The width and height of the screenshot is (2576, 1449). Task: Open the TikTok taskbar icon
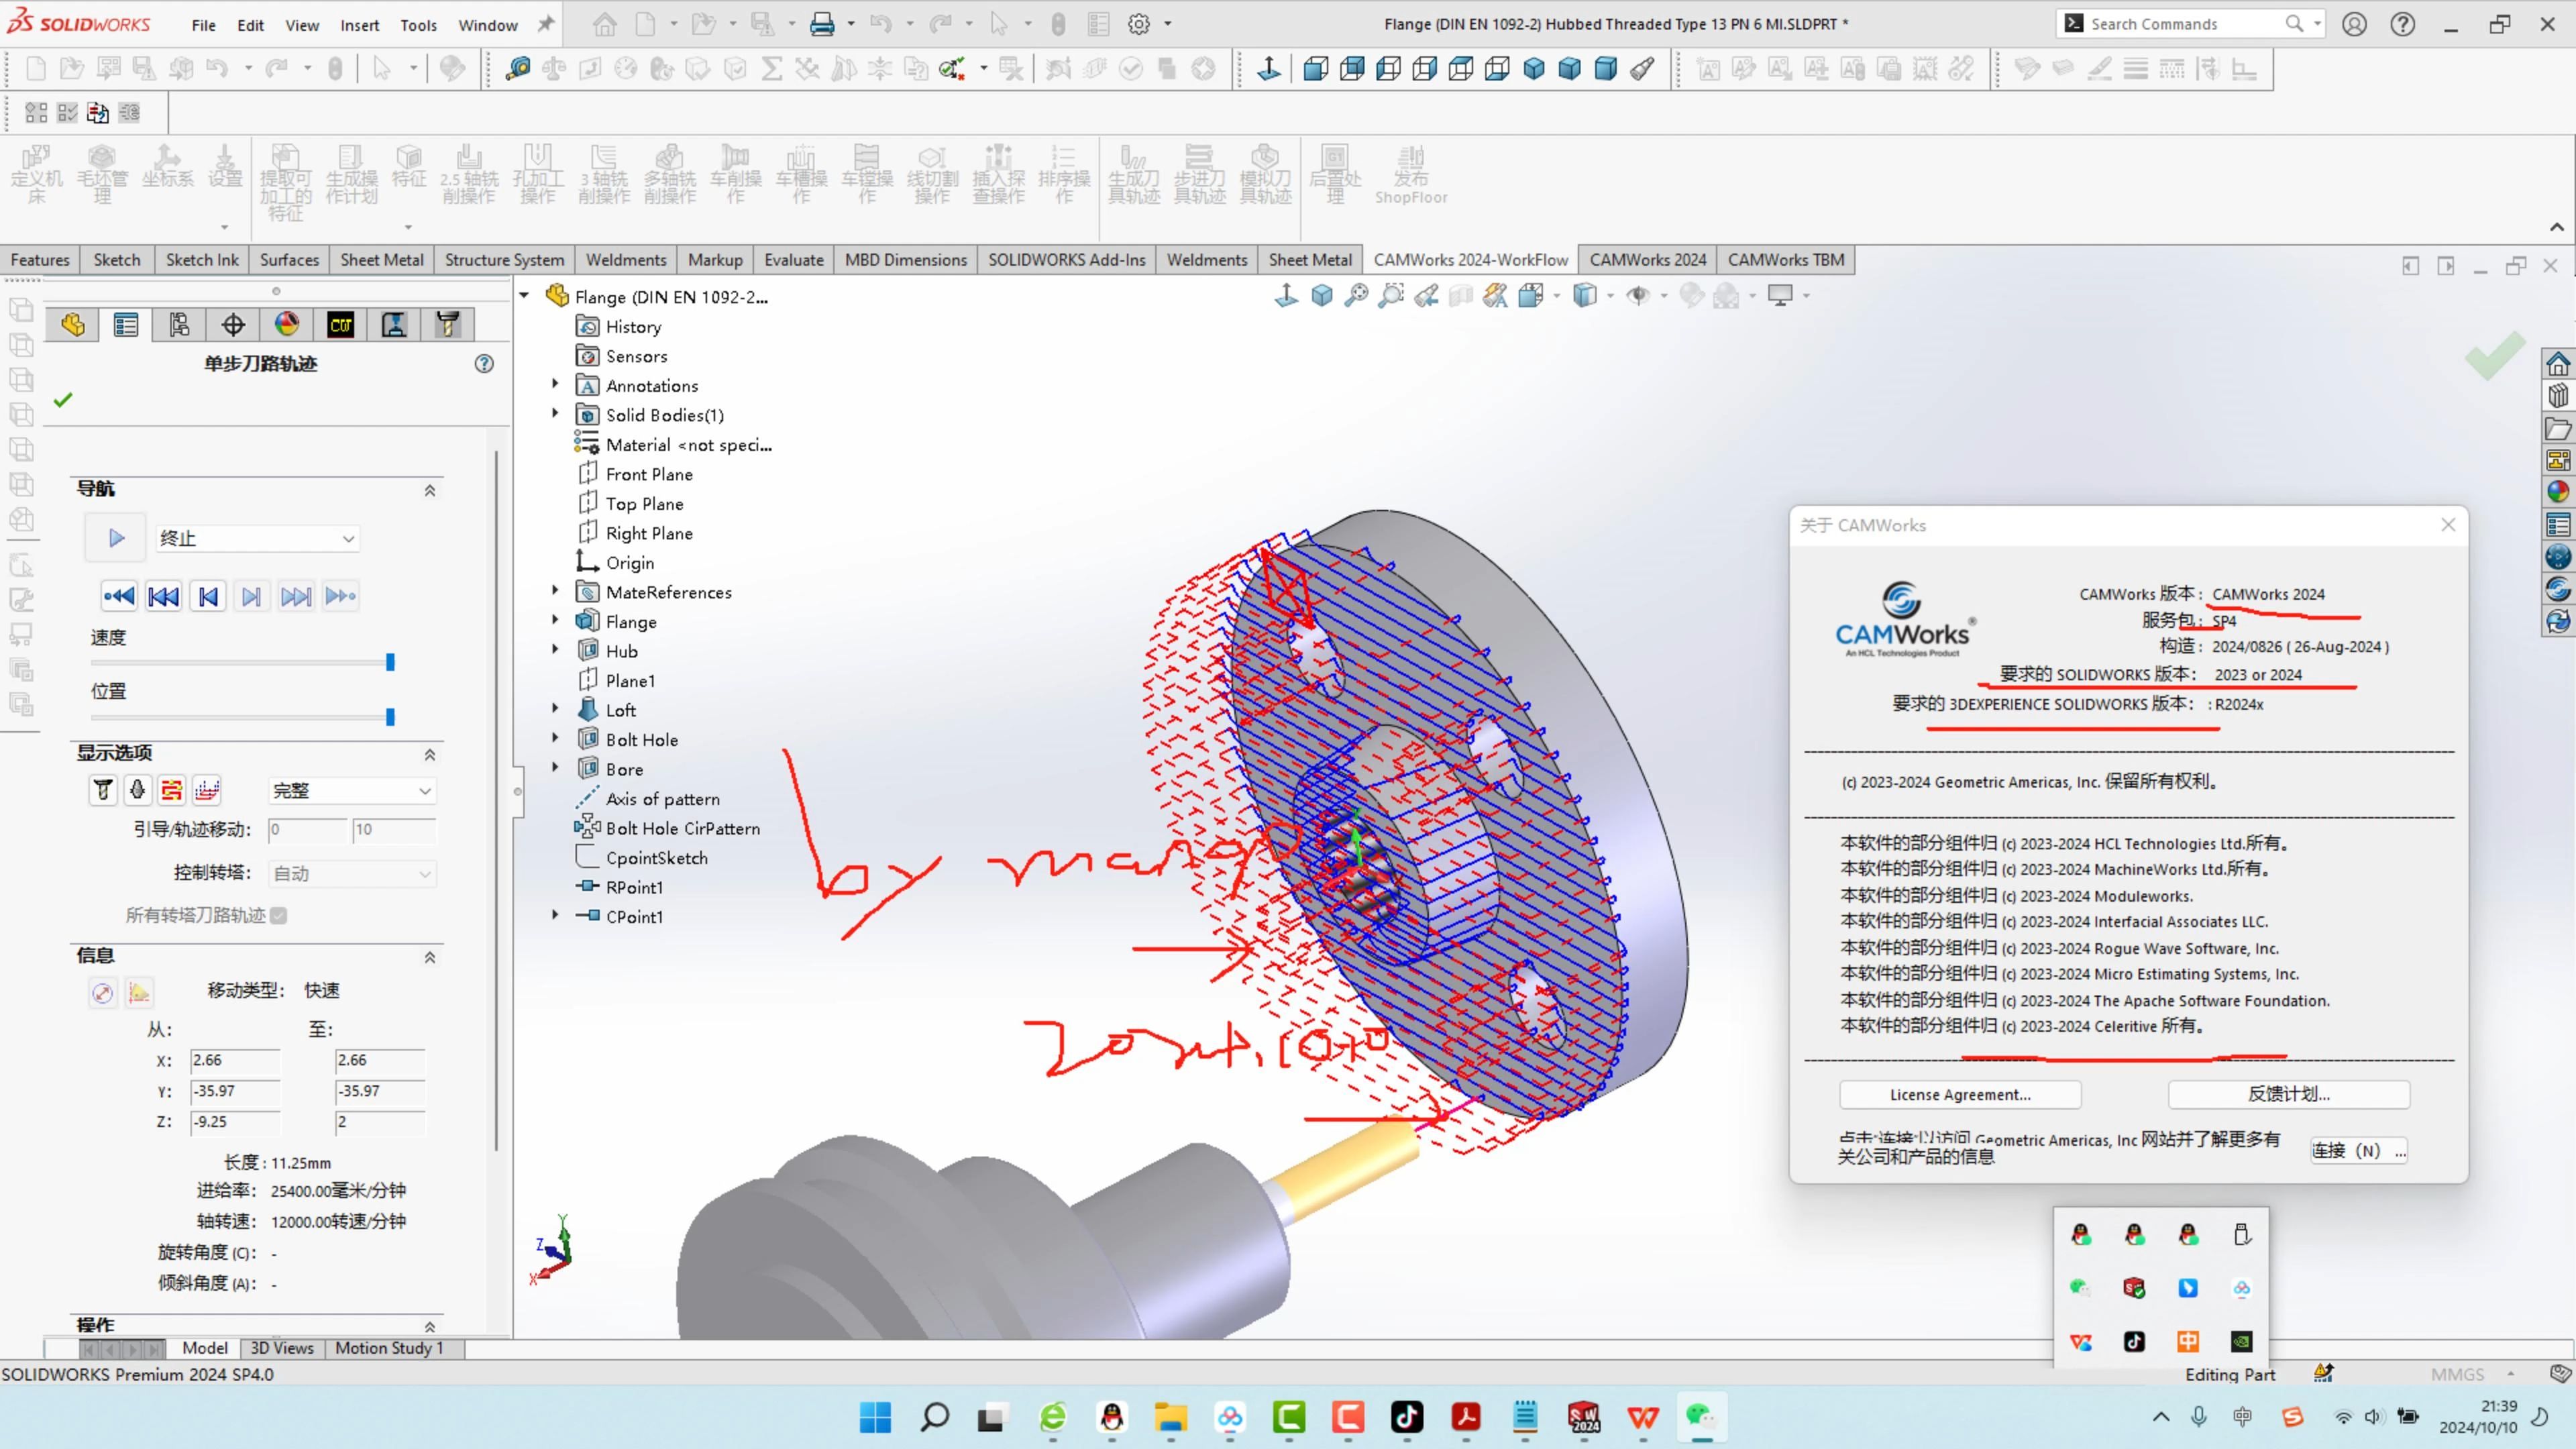click(1407, 1417)
